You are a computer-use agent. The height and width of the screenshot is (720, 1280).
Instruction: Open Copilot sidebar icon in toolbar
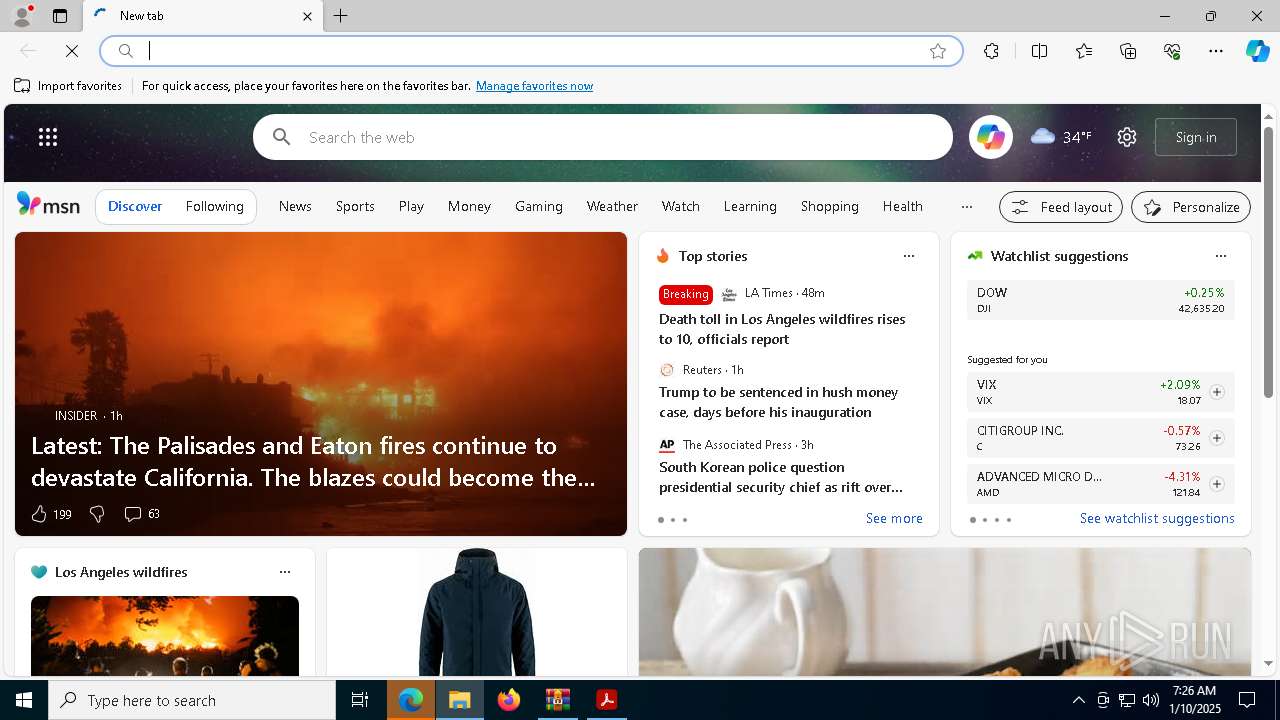coord(1257,51)
